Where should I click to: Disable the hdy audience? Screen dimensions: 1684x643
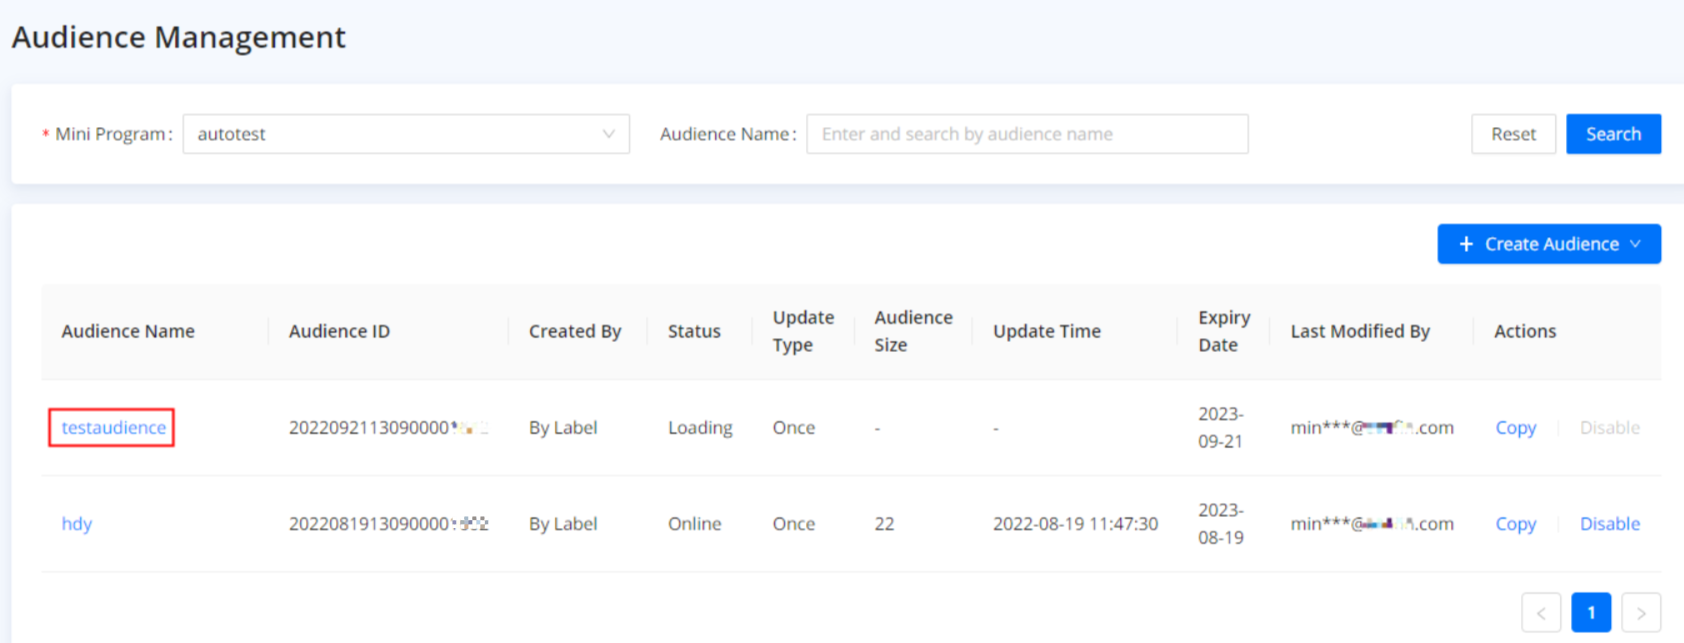click(x=1609, y=524)
